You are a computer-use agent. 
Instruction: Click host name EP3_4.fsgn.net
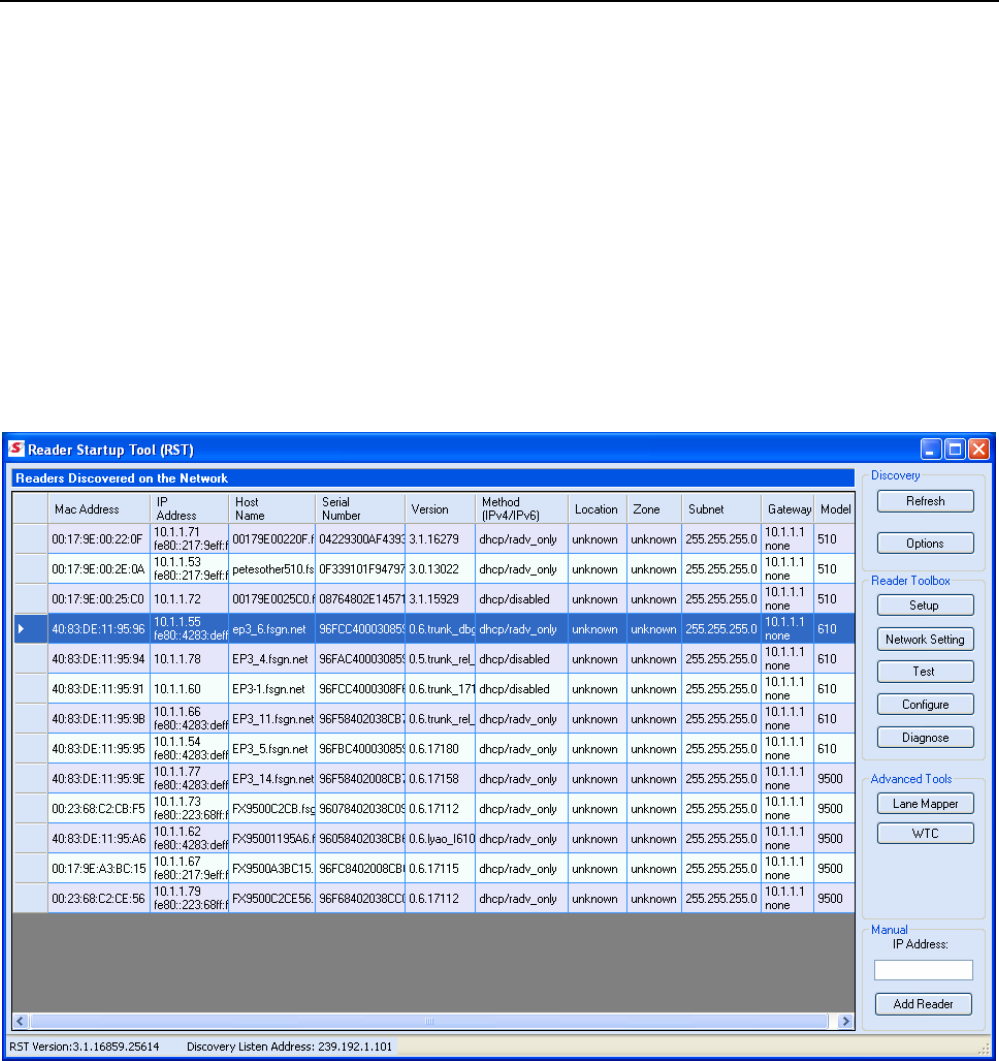click(x=270, y=659)
